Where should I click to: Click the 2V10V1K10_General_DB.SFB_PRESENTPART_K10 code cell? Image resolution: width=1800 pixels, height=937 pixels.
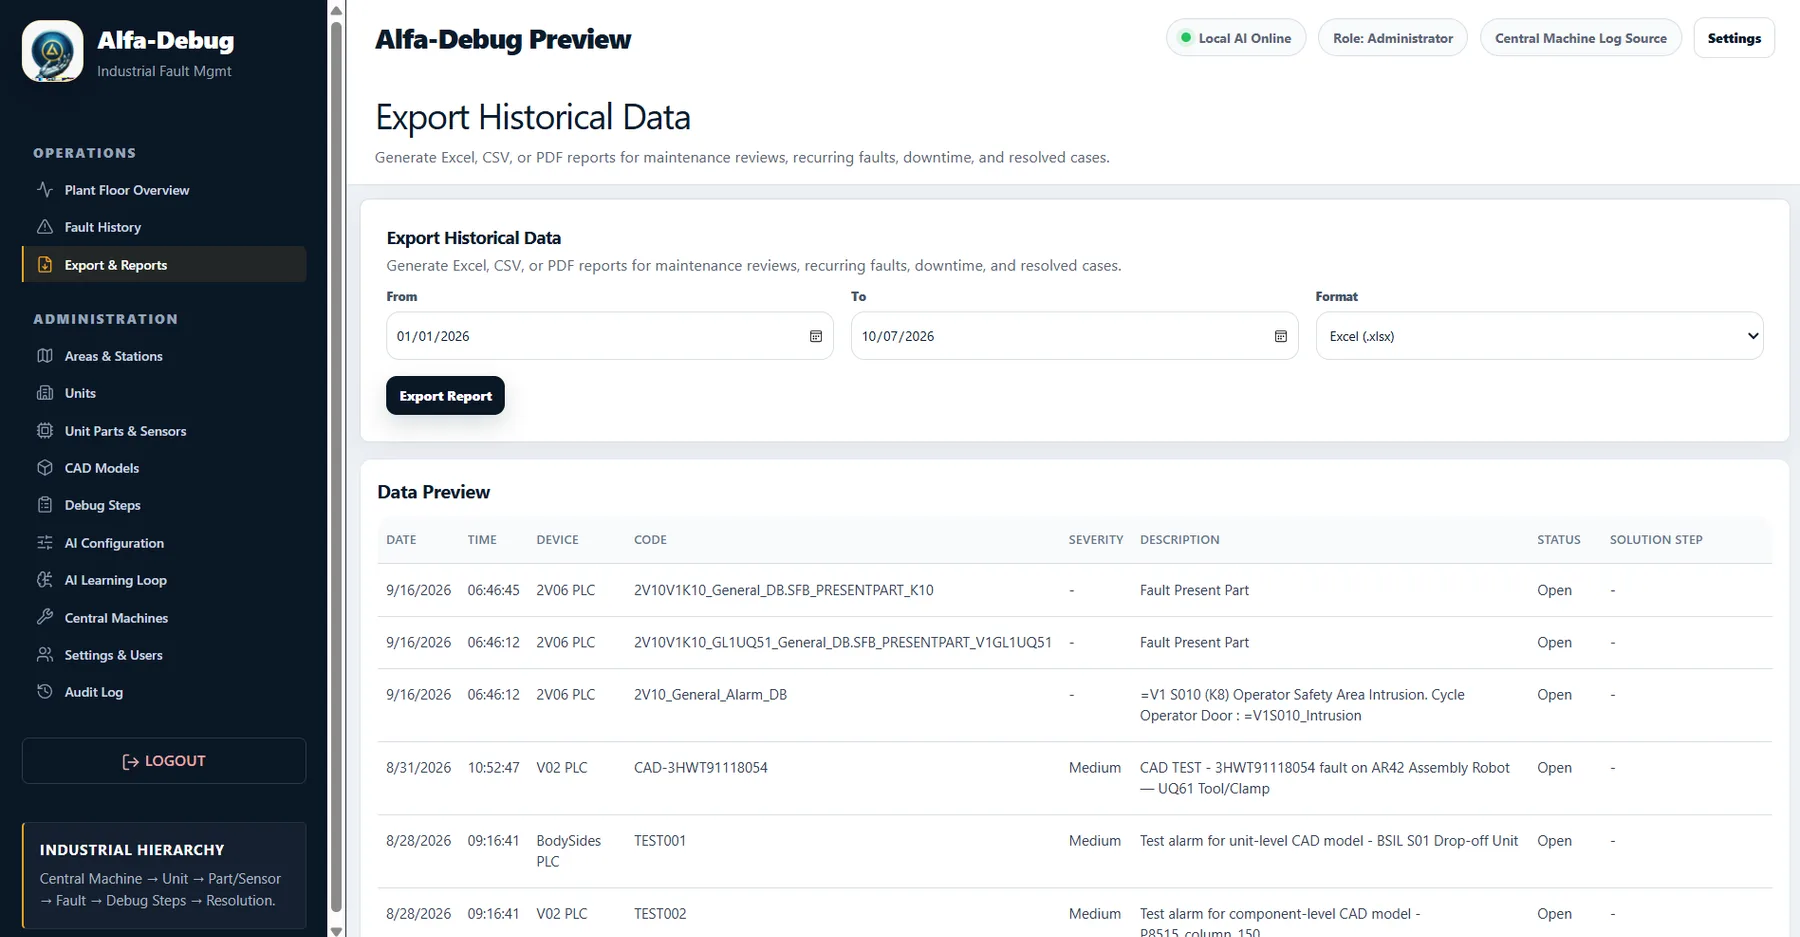click(784, 591)
